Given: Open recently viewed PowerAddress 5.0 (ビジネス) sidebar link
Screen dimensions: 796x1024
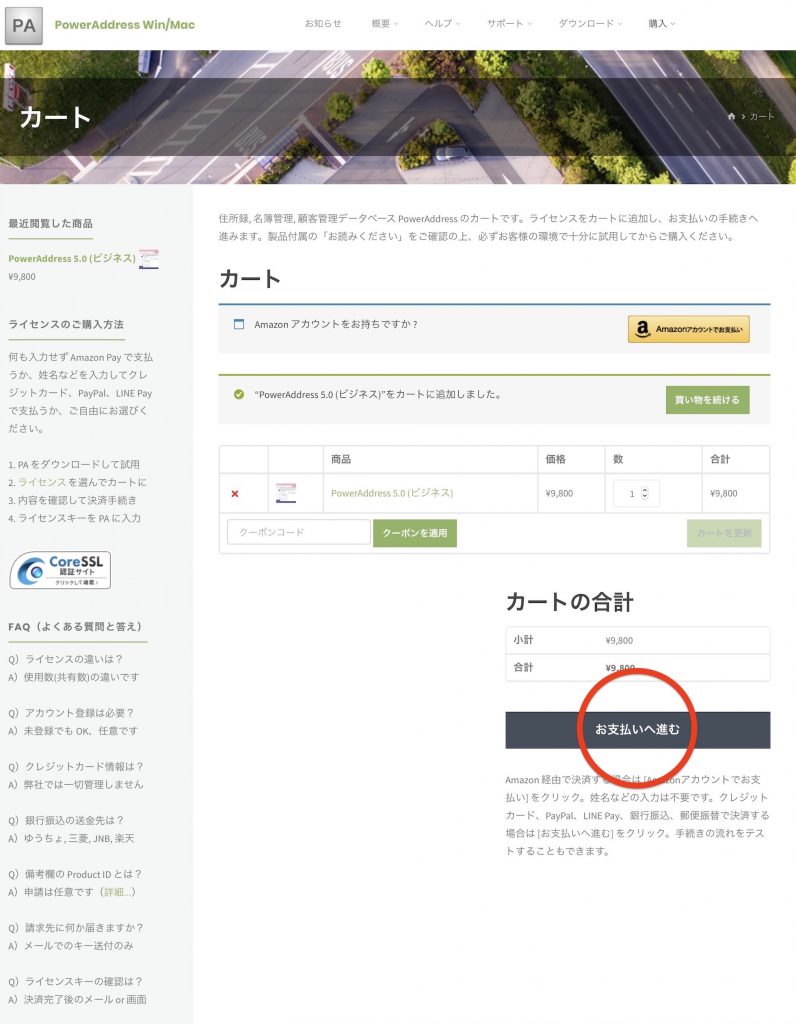Looking at the screenshot, I should (x=72, y=259).
